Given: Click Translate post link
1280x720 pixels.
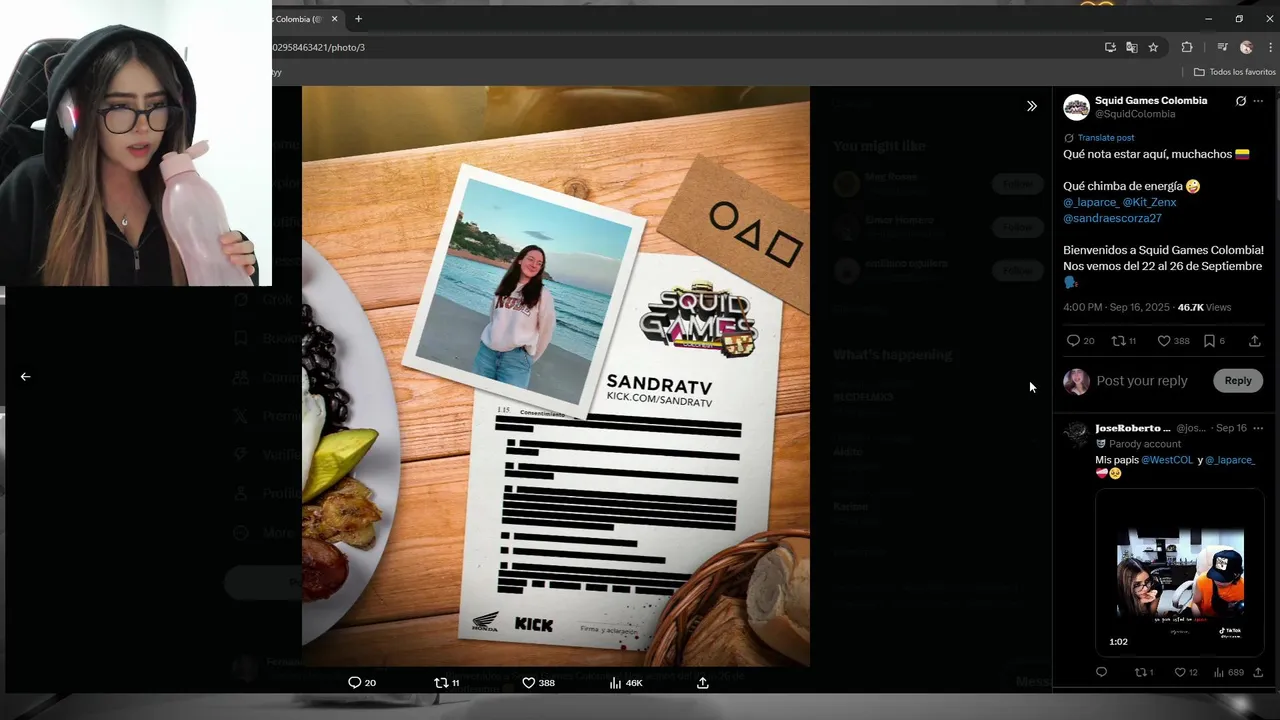Looking at the screenshot, I should coord(1106,138).
